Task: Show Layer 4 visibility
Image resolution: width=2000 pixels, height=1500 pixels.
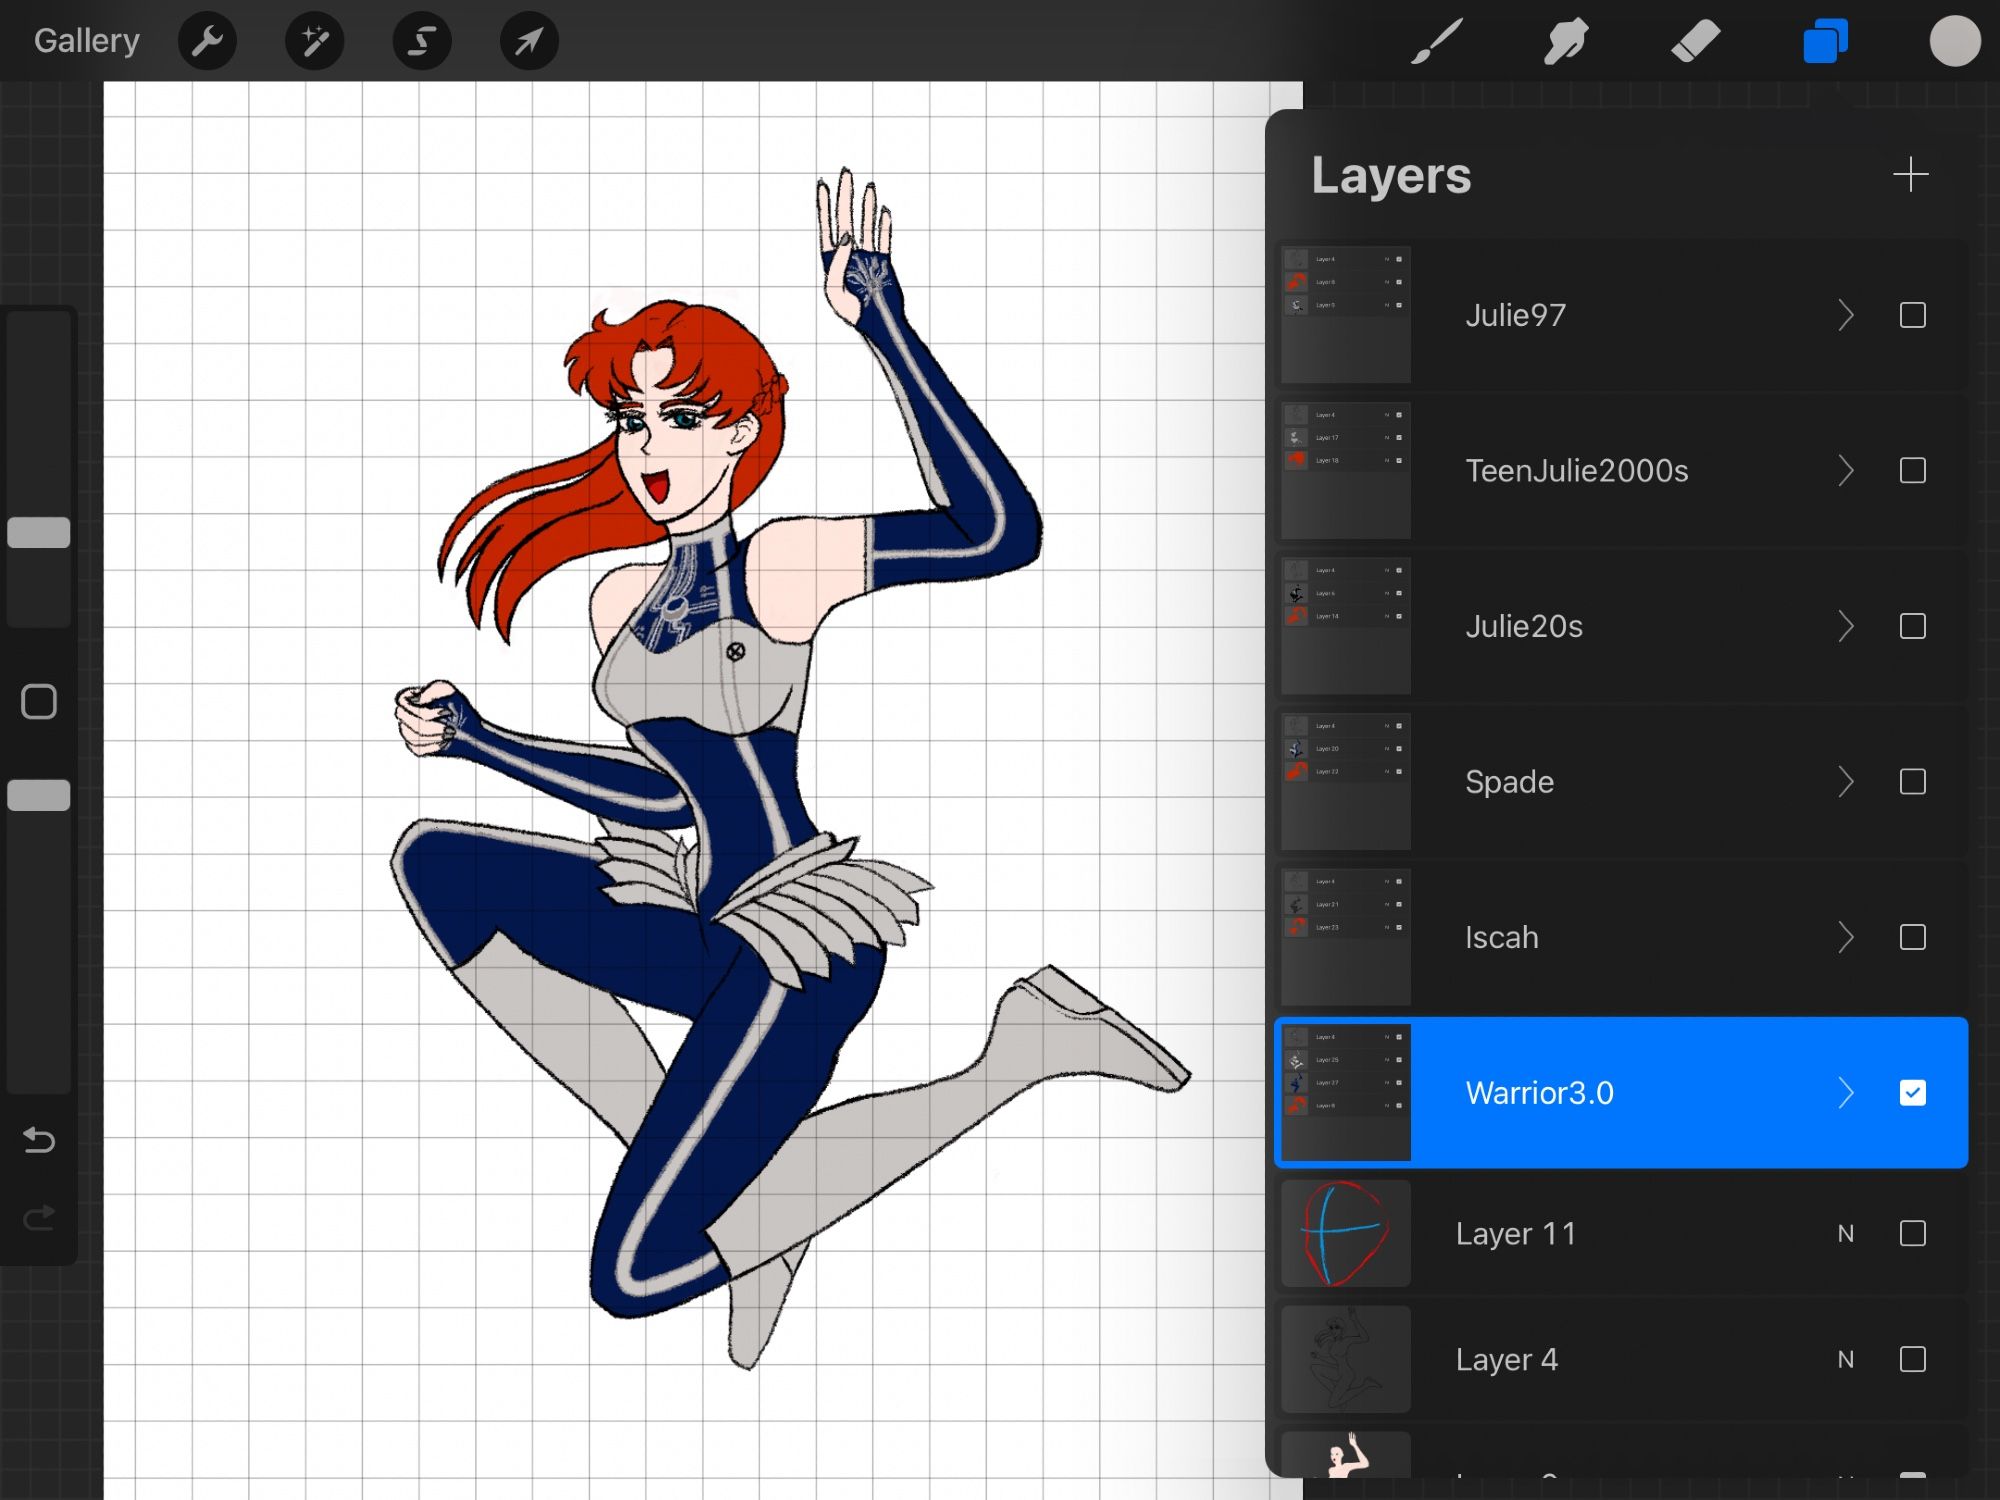Action: tap(1912, 1359)
